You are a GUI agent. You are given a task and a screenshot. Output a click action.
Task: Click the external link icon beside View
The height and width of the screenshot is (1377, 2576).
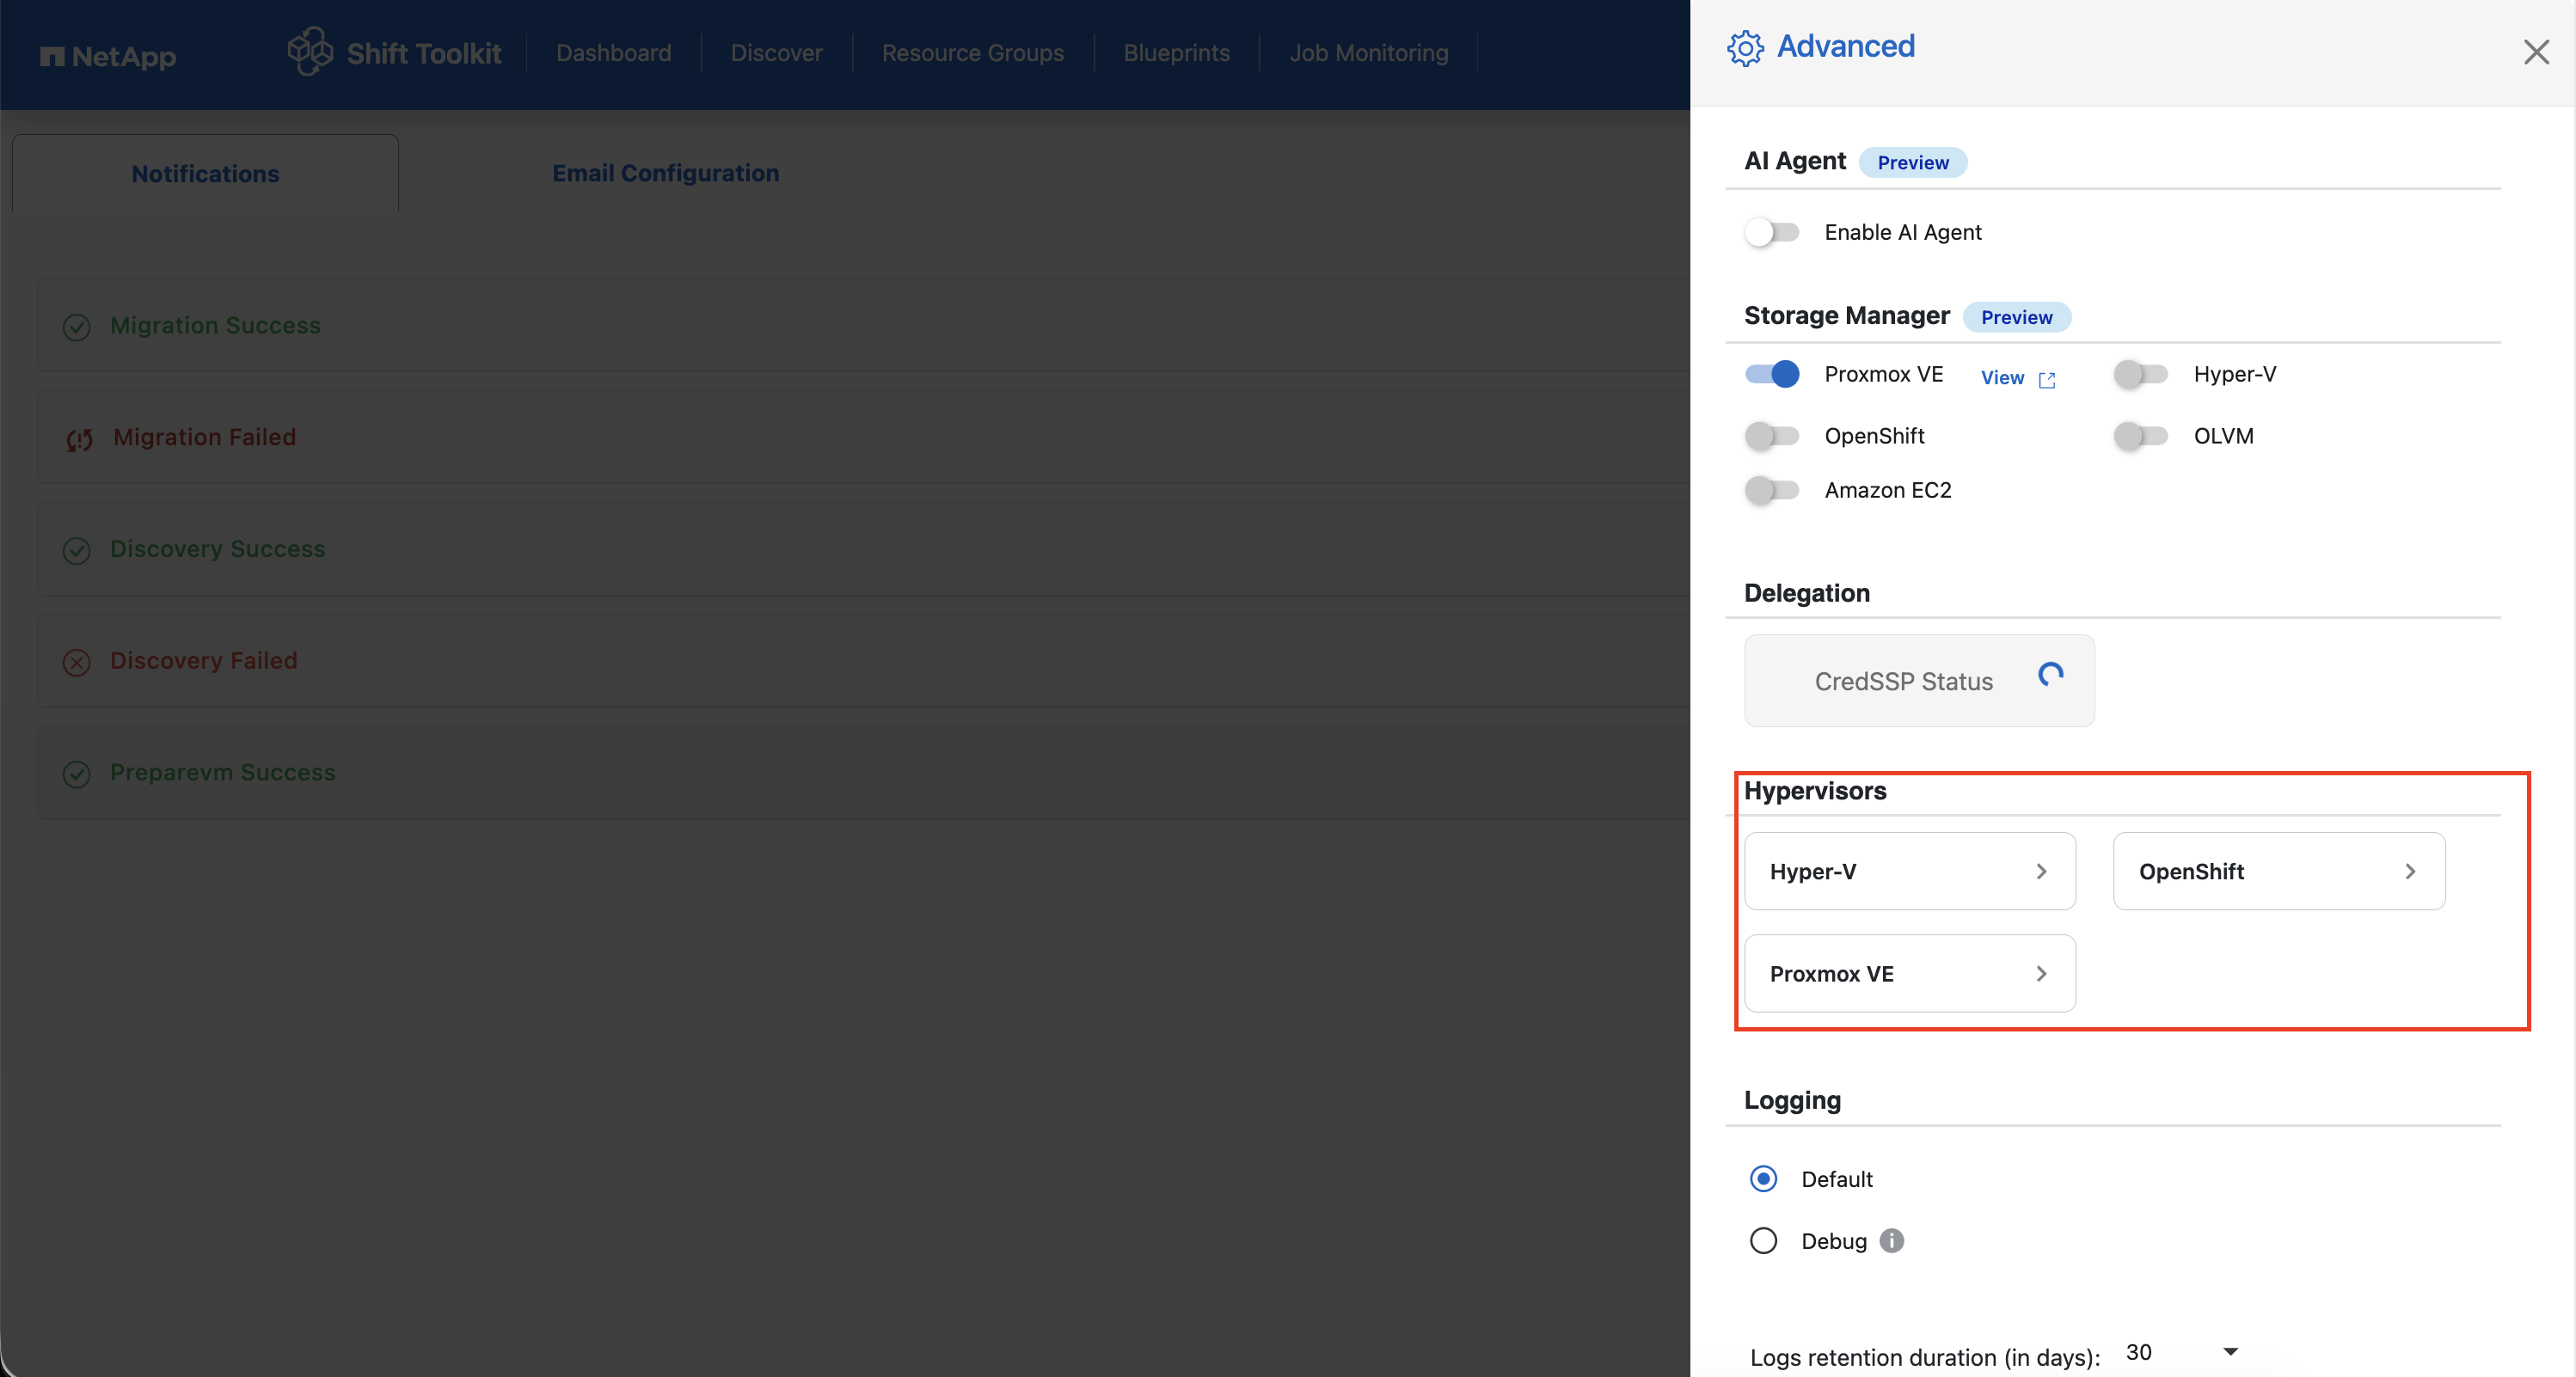click(x=2047, y=379)
